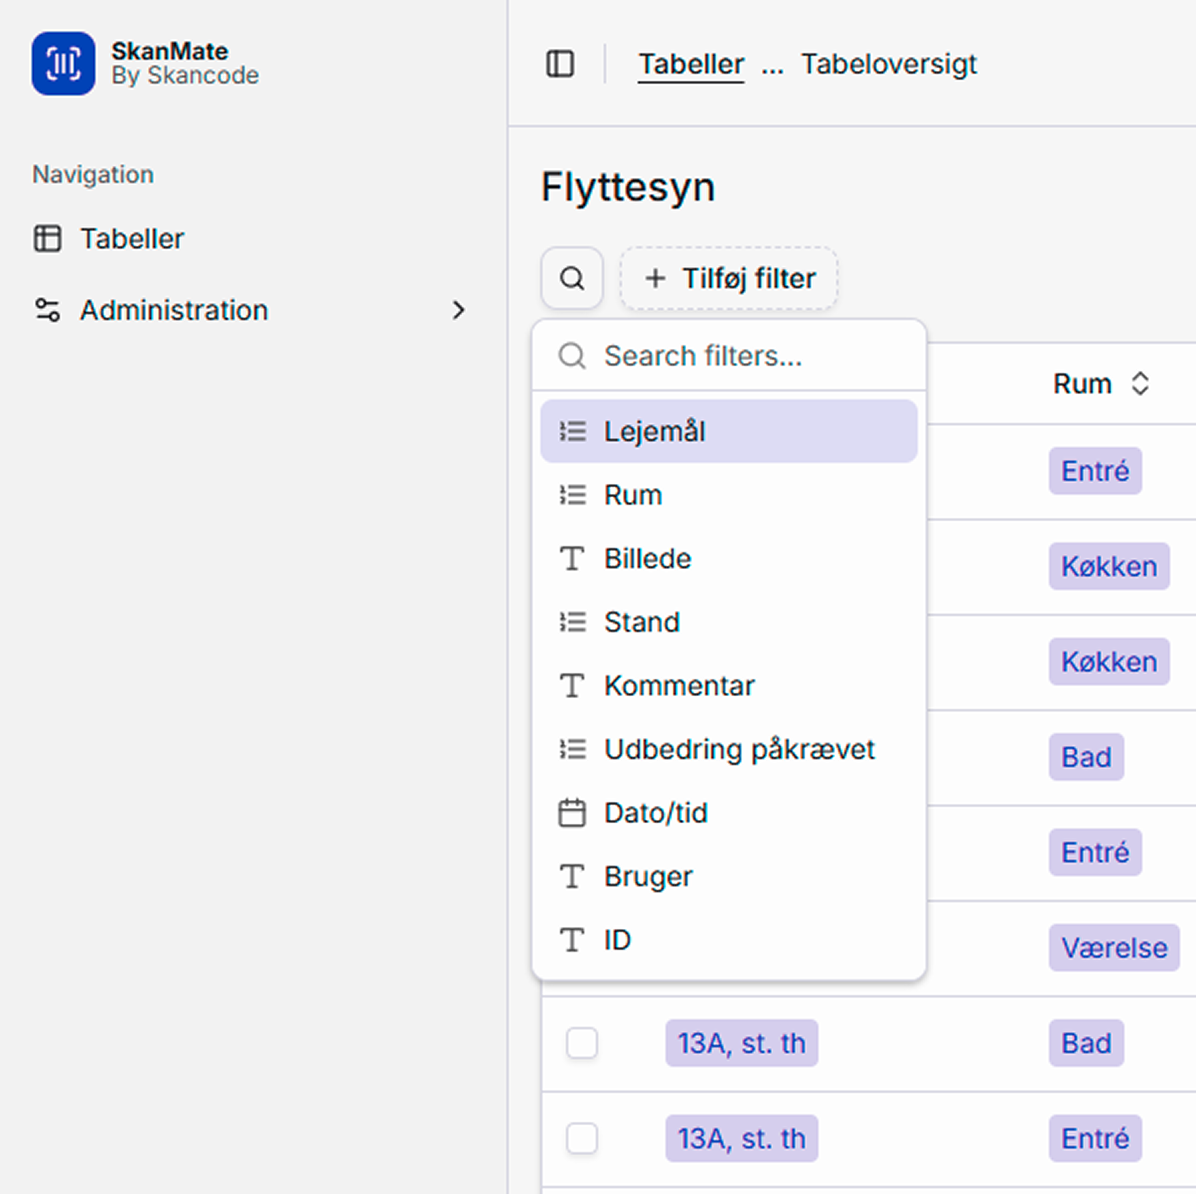The width and height of the screenshot is (1196, 1194).
Task: Choose Lejemål from the filter list
Action: click(x=655, y=430)
